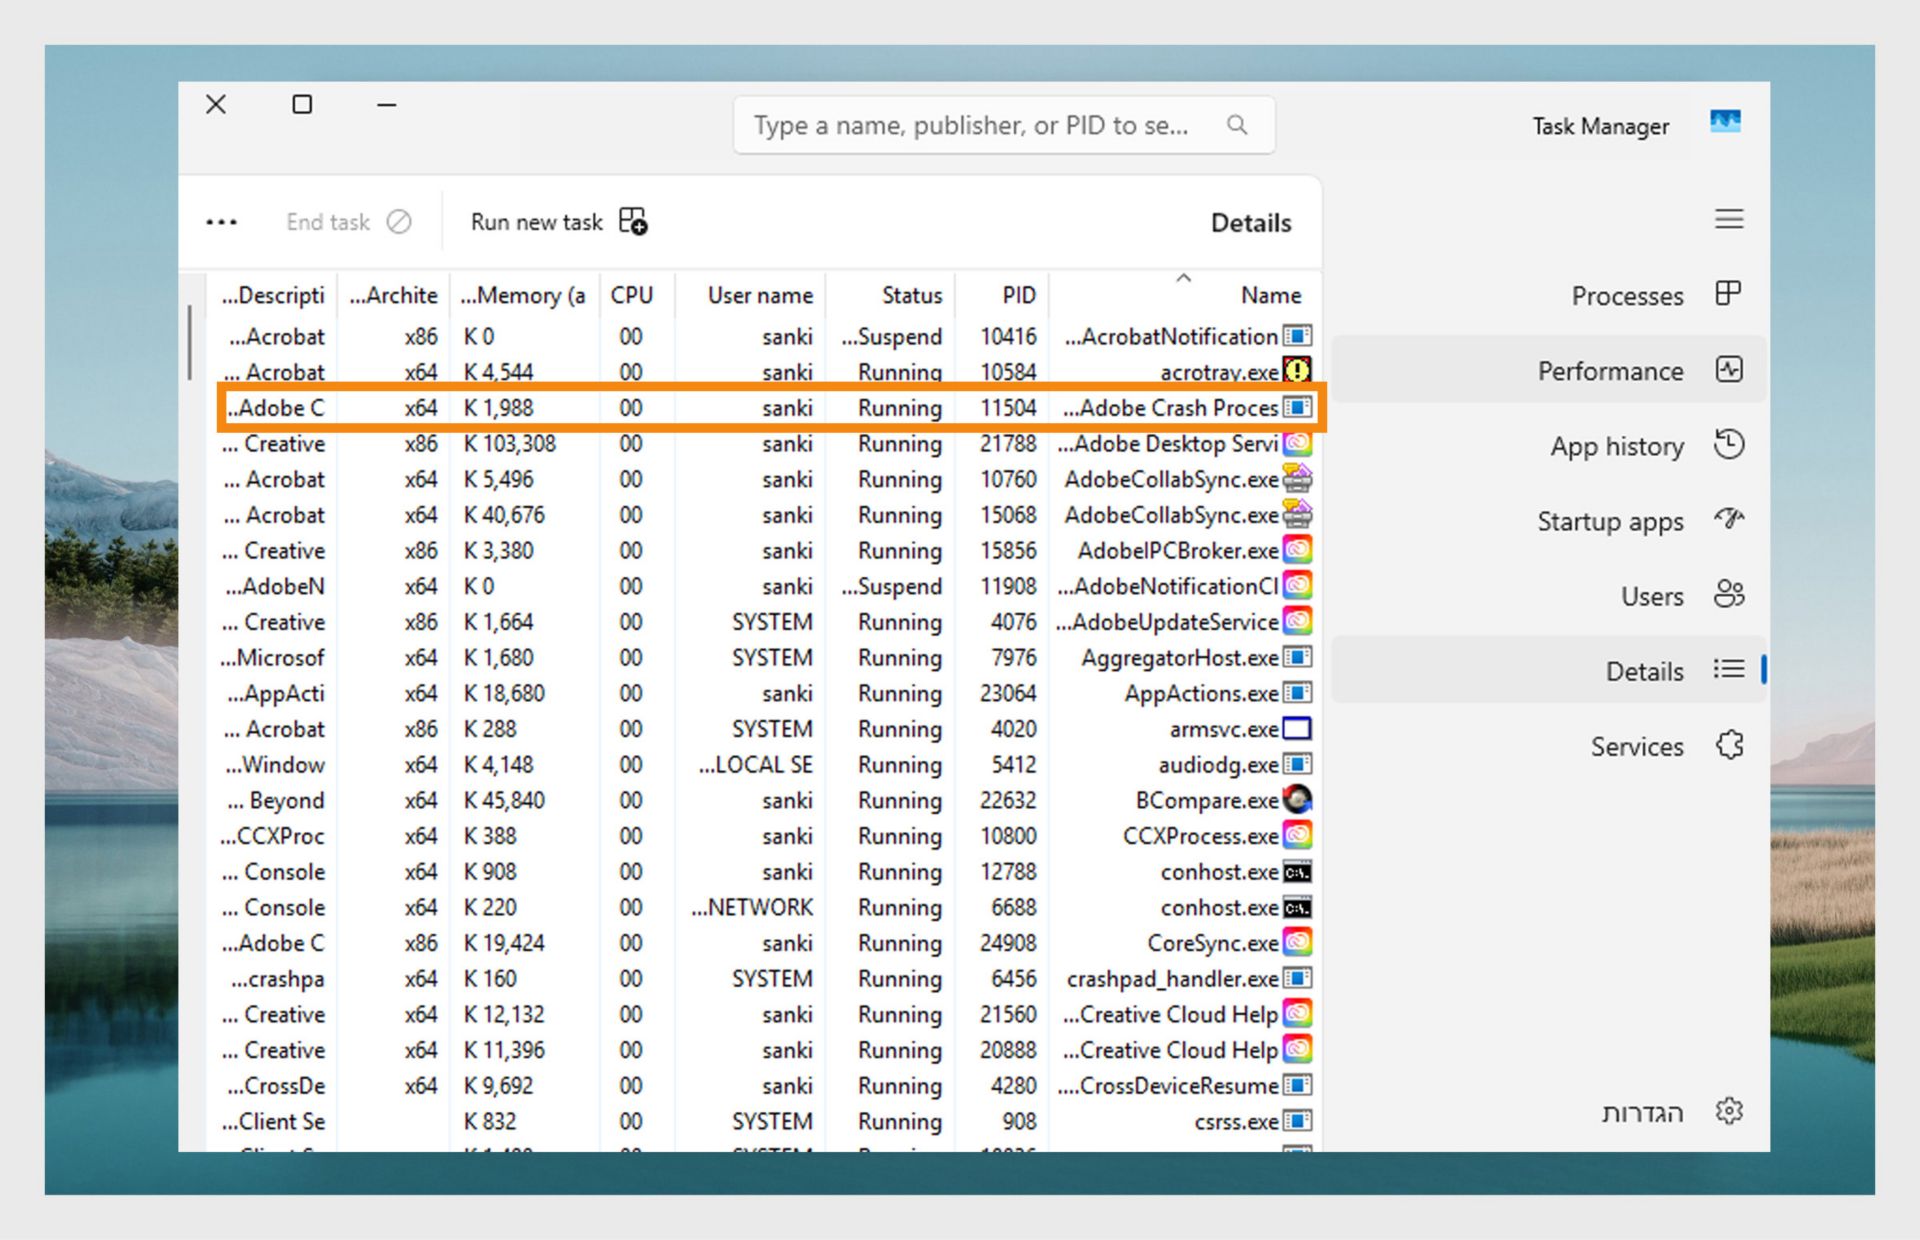Image resolution: width=1920 pixels, height=1240 pixels.
Task: Focus the name, publisher, or PID search box
Action: [x=970, y=125]
